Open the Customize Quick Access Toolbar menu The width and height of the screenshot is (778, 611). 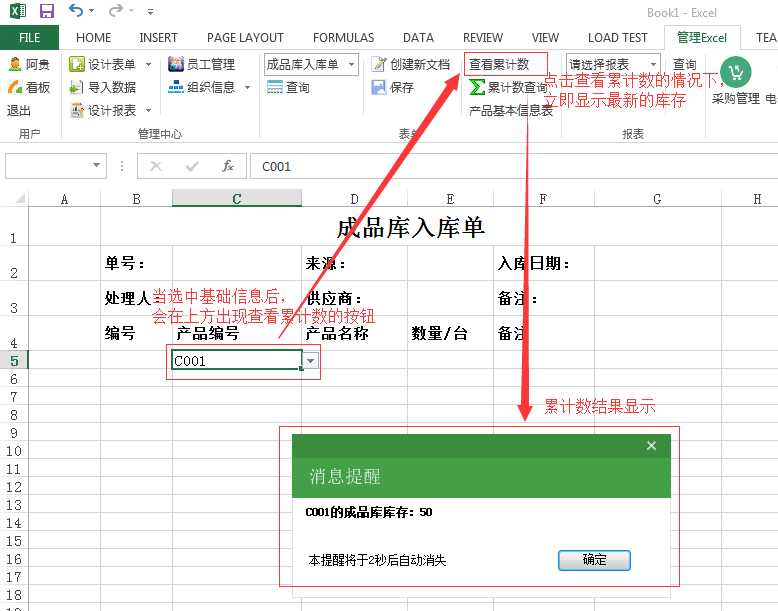(x=150, y=11)
